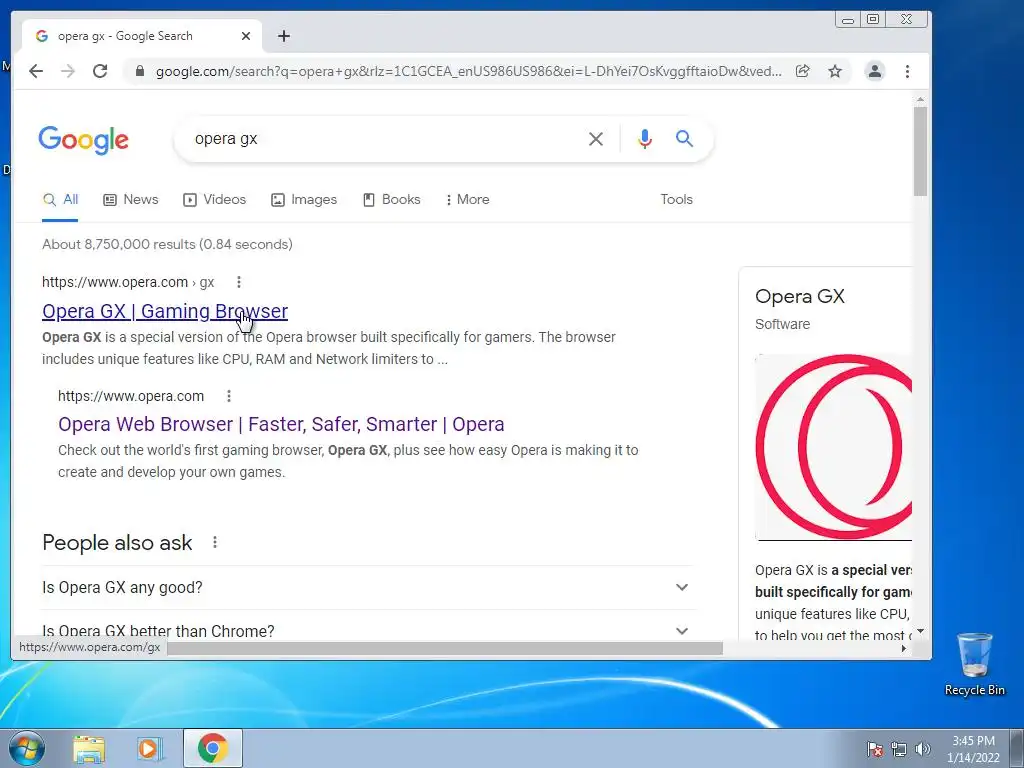Click the scrollbar up arrow
Screen dimensions: 1024x768
coord(920,100)
